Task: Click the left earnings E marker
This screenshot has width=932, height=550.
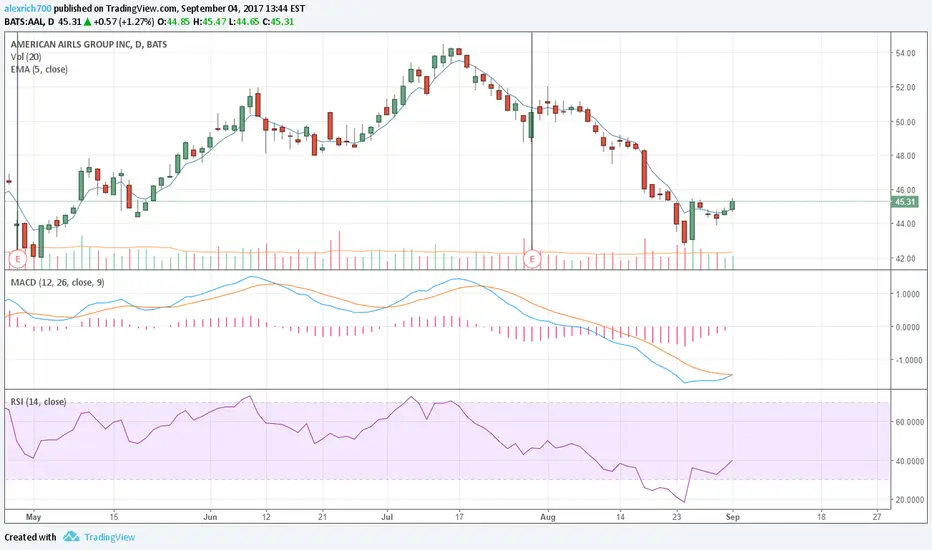Action: tap(18, 259)
